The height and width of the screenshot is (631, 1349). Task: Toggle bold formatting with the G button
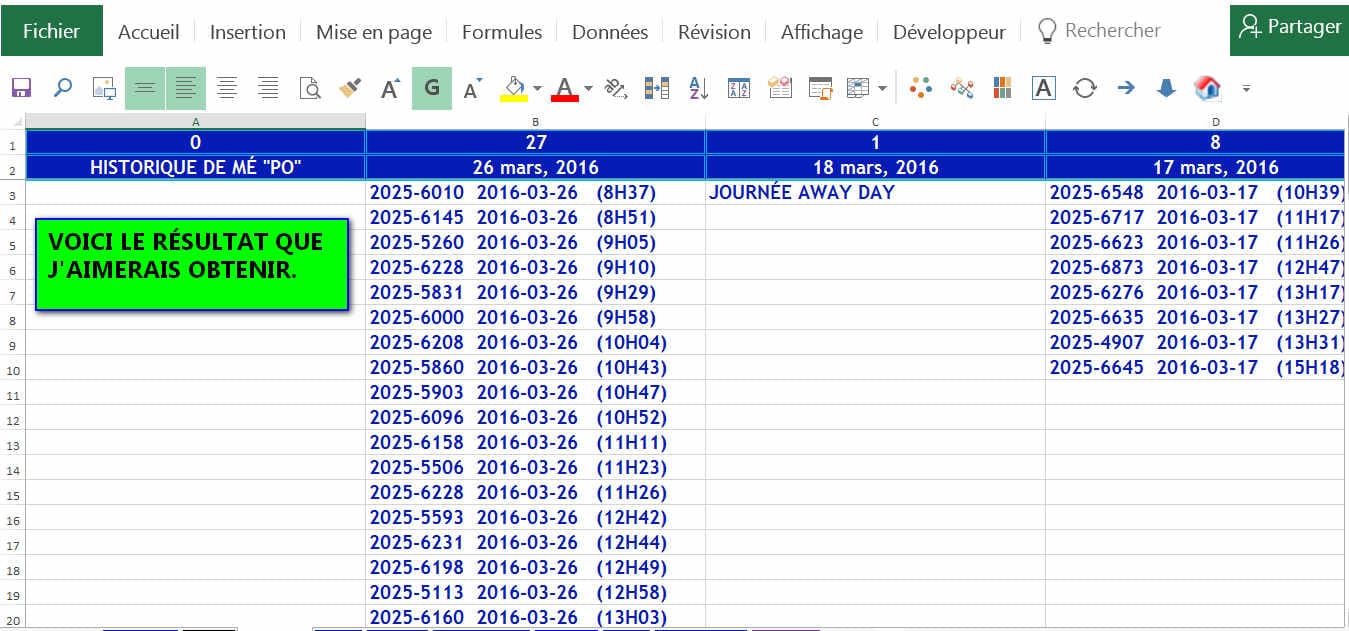[x=432, y=89]
